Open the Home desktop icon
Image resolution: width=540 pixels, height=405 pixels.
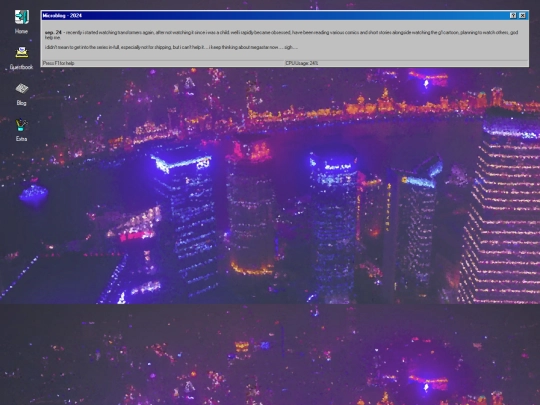[x=21, y=17]
